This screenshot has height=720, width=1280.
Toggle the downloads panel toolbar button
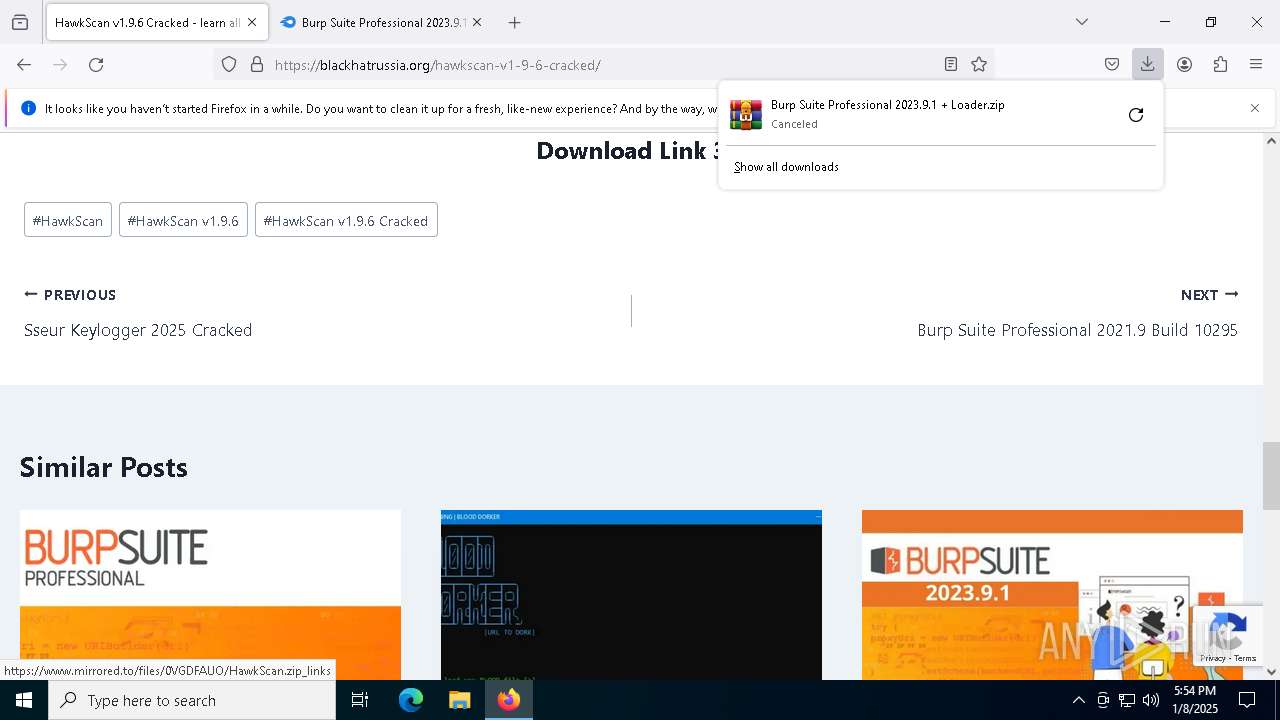pyautogui.click(x=1148, y=65)
